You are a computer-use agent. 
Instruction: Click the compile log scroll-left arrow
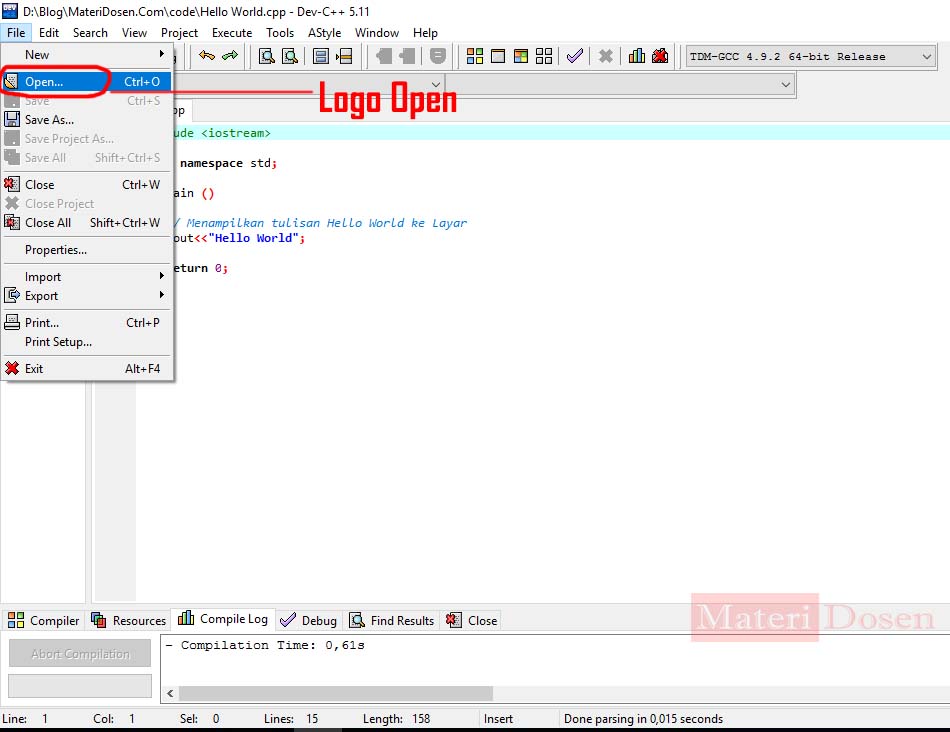170,693
